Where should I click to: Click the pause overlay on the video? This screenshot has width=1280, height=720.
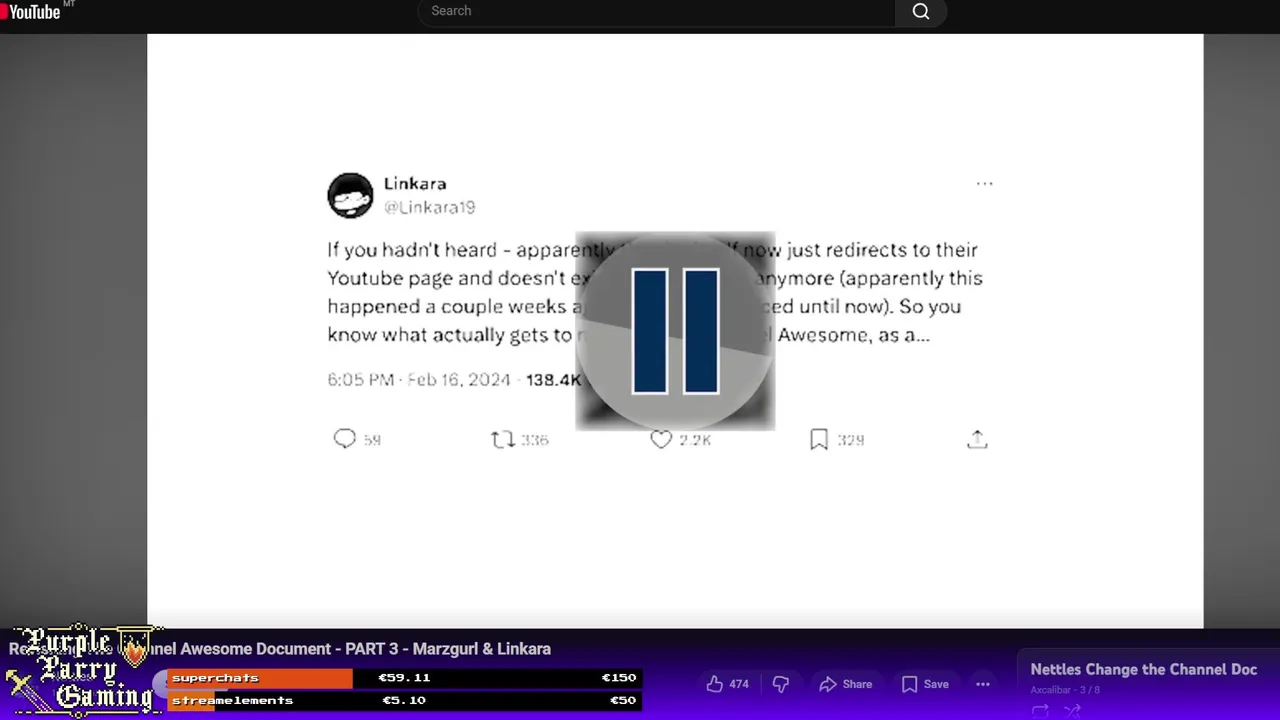675,331
